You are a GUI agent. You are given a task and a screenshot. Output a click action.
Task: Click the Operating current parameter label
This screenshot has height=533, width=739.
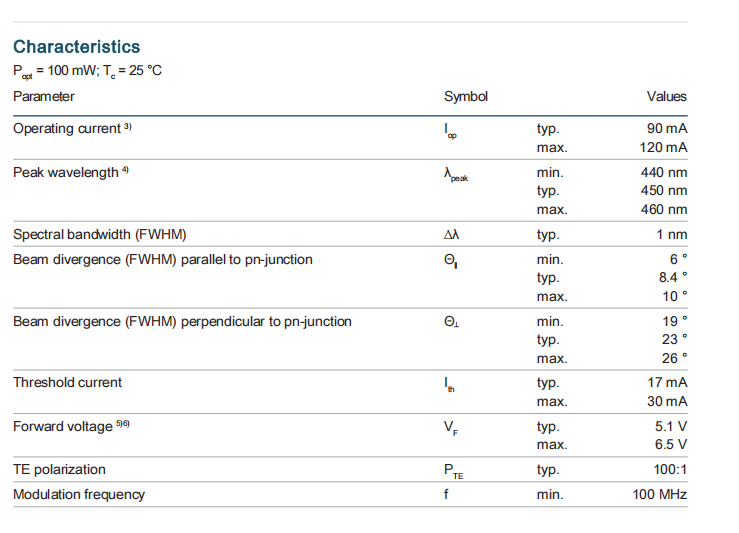[x=66, y=129]
